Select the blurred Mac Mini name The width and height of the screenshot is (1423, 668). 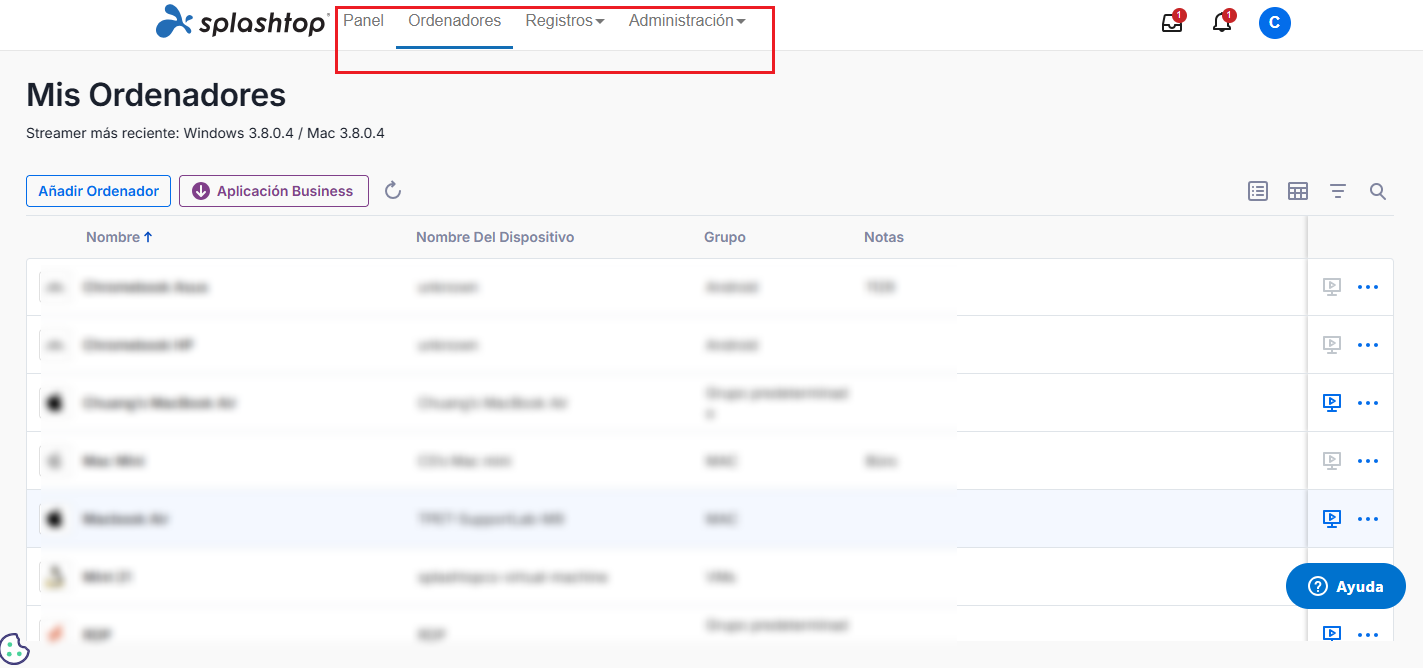pos(115,461)
